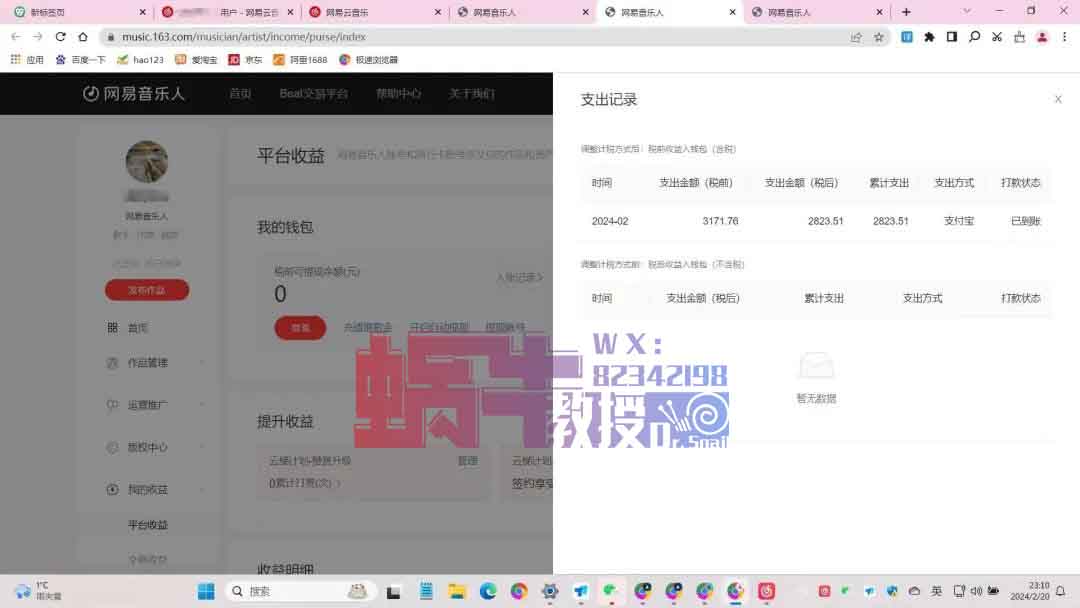Image resolution: width=1080 pixels, height=608 pixels.
Task: Open the browser extensions puzzle icon
Action: pyautogui.click(x=929, y=37)
